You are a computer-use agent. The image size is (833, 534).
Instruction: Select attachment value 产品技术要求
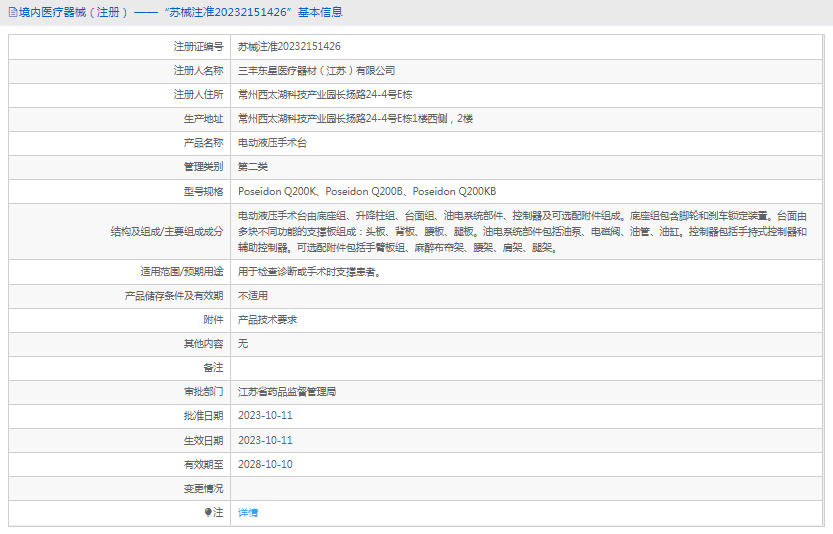click(x=267, y=320)
